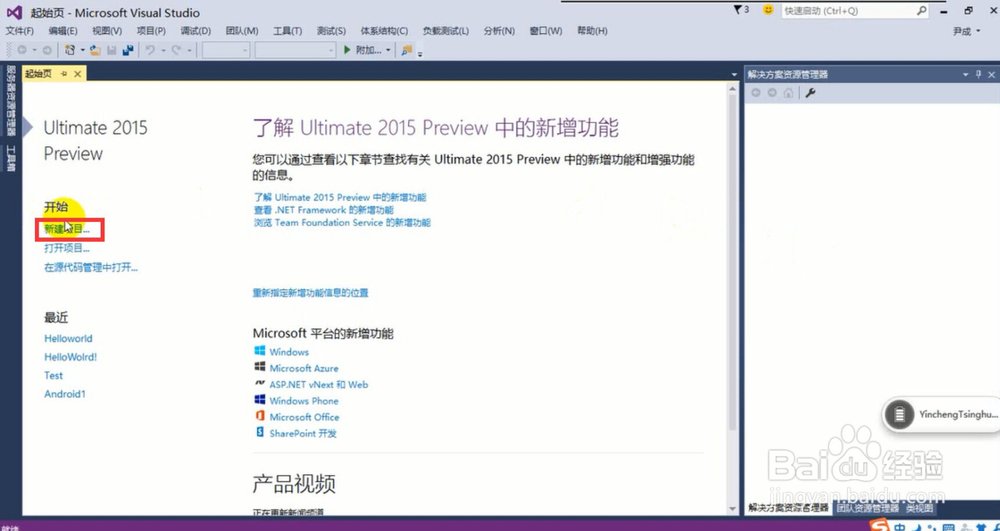Image resolution: width=1000 pixels, height=531 pixels.
Task: Click the Sogou input method icon
Action: 881,526
